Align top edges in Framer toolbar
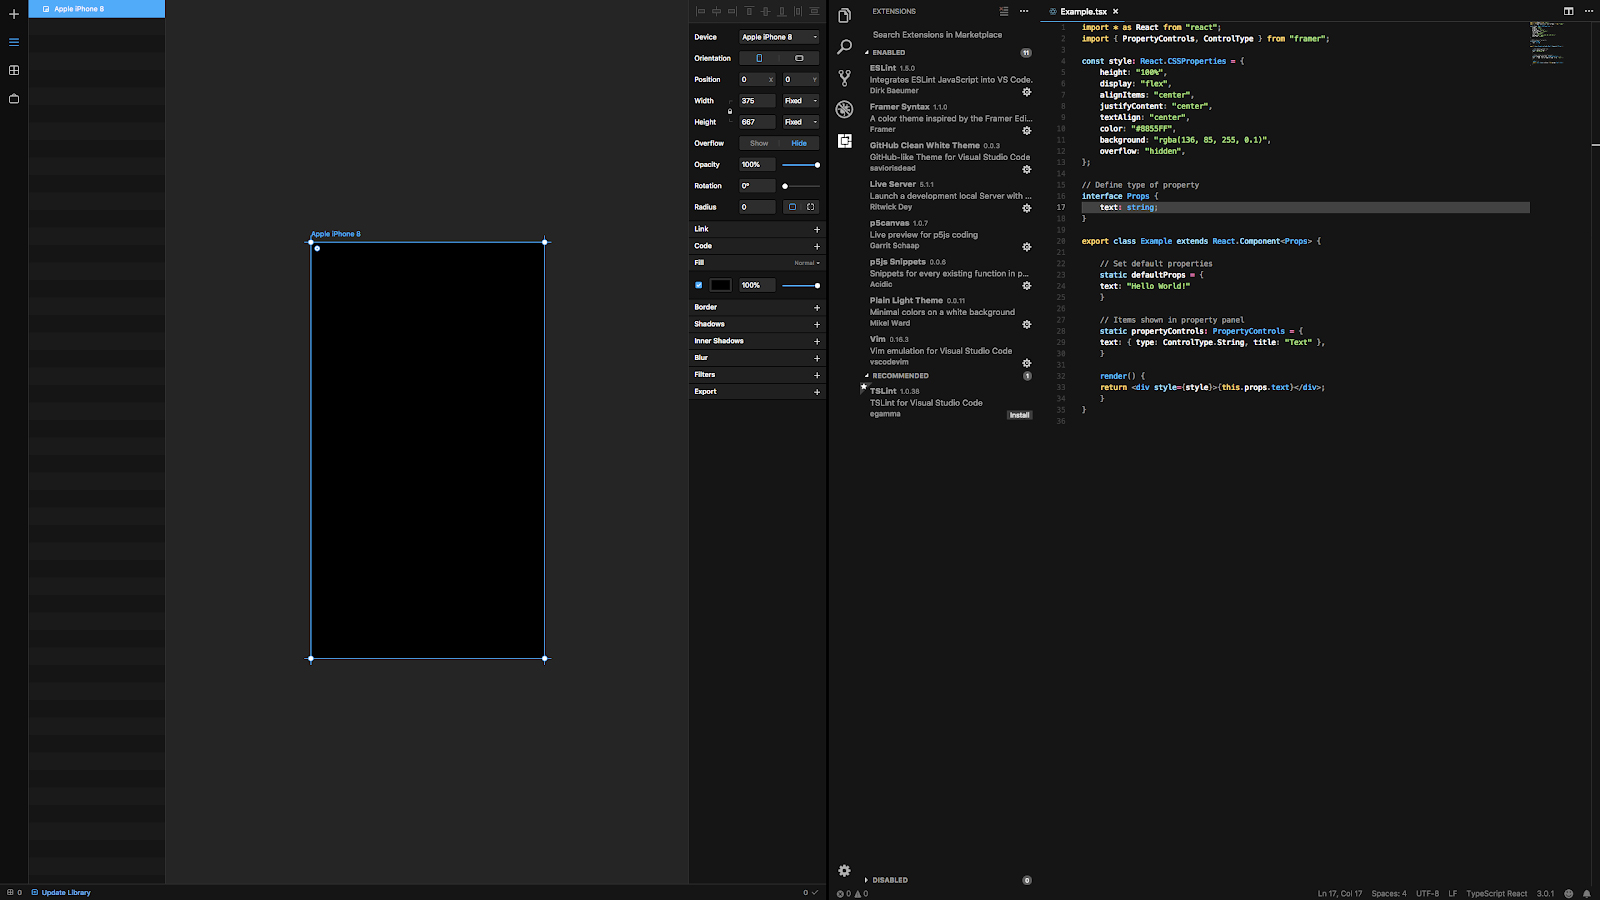 pos(749,11)
